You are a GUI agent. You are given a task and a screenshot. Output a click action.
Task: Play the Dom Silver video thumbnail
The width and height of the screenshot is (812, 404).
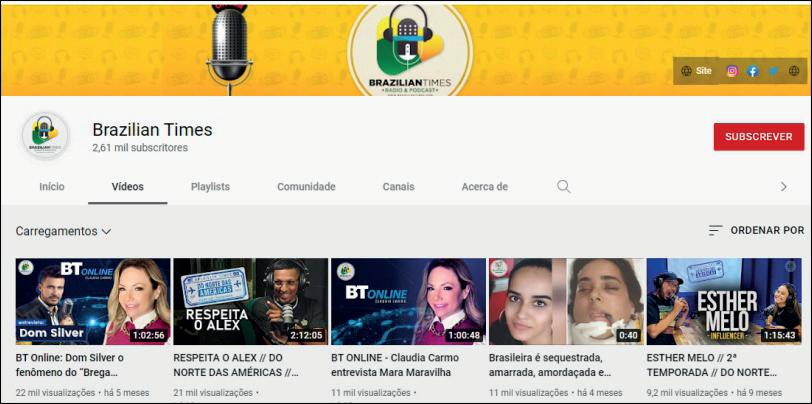coord(93,301)
